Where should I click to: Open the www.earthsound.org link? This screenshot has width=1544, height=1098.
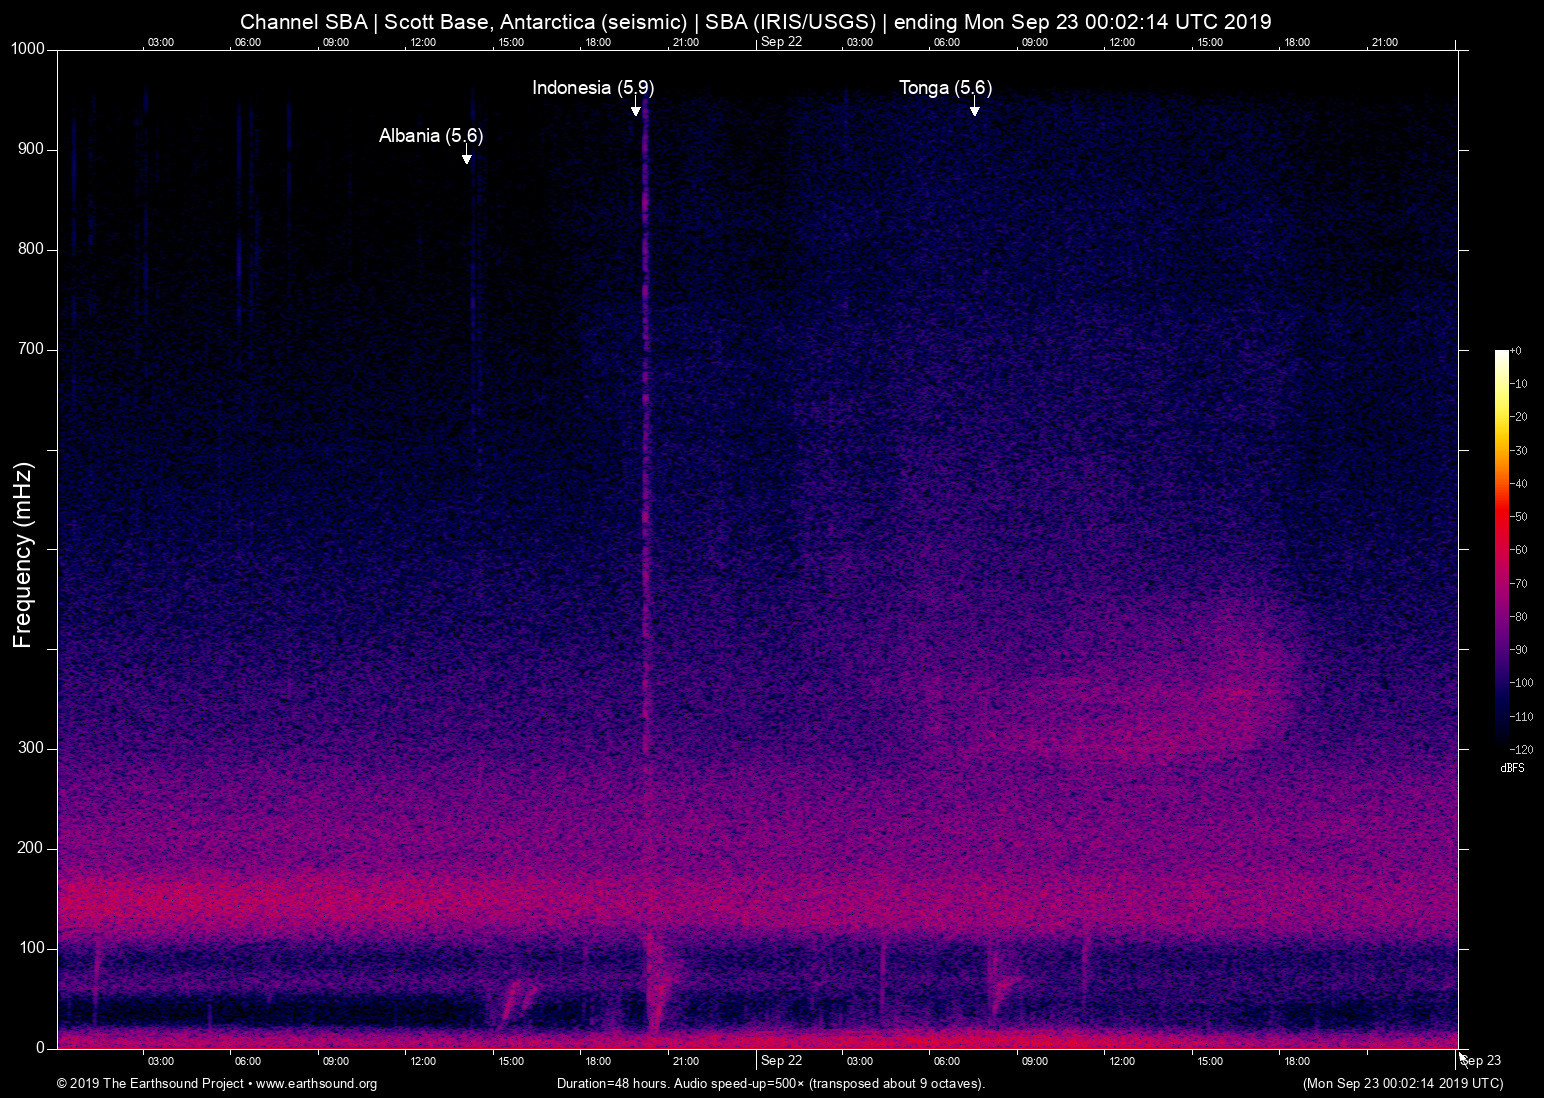click(316, 1084)
